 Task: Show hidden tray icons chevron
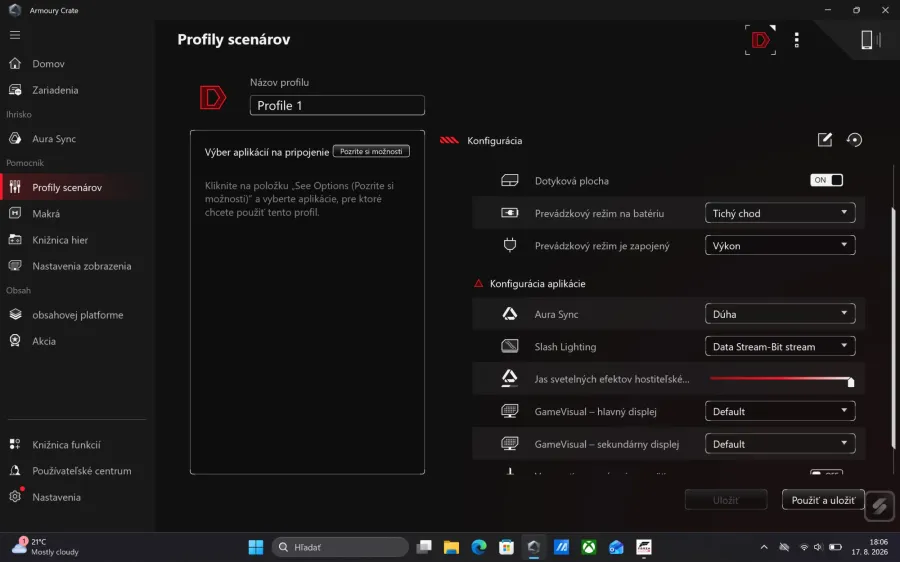tap(764, 547)
